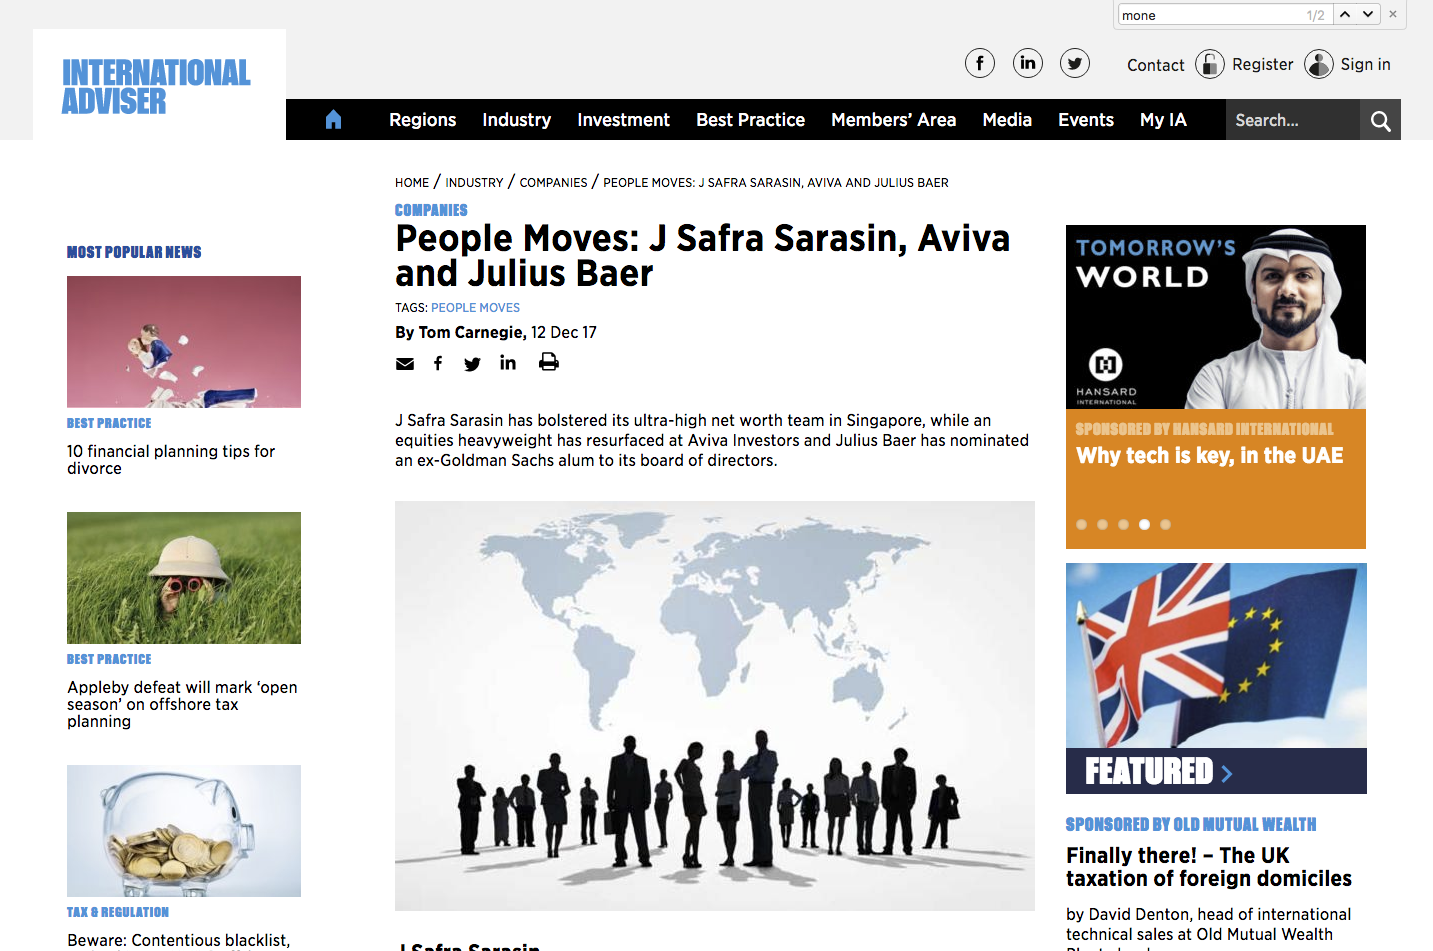The width and height of the screenshot is (1433, 951).
Task: Open 'Finally there! – The UK taxation' headline
Action: pos(1208,867)
